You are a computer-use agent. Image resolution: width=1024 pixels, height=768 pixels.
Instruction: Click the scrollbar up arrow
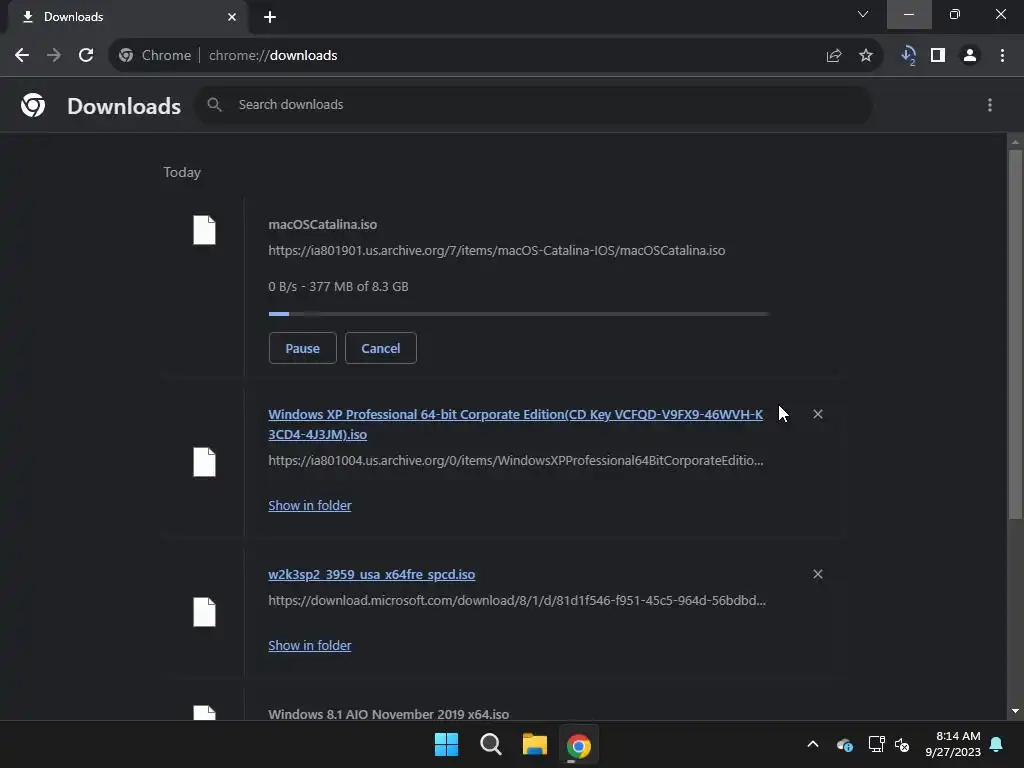pyautogui.click(x=1015, y=142)
